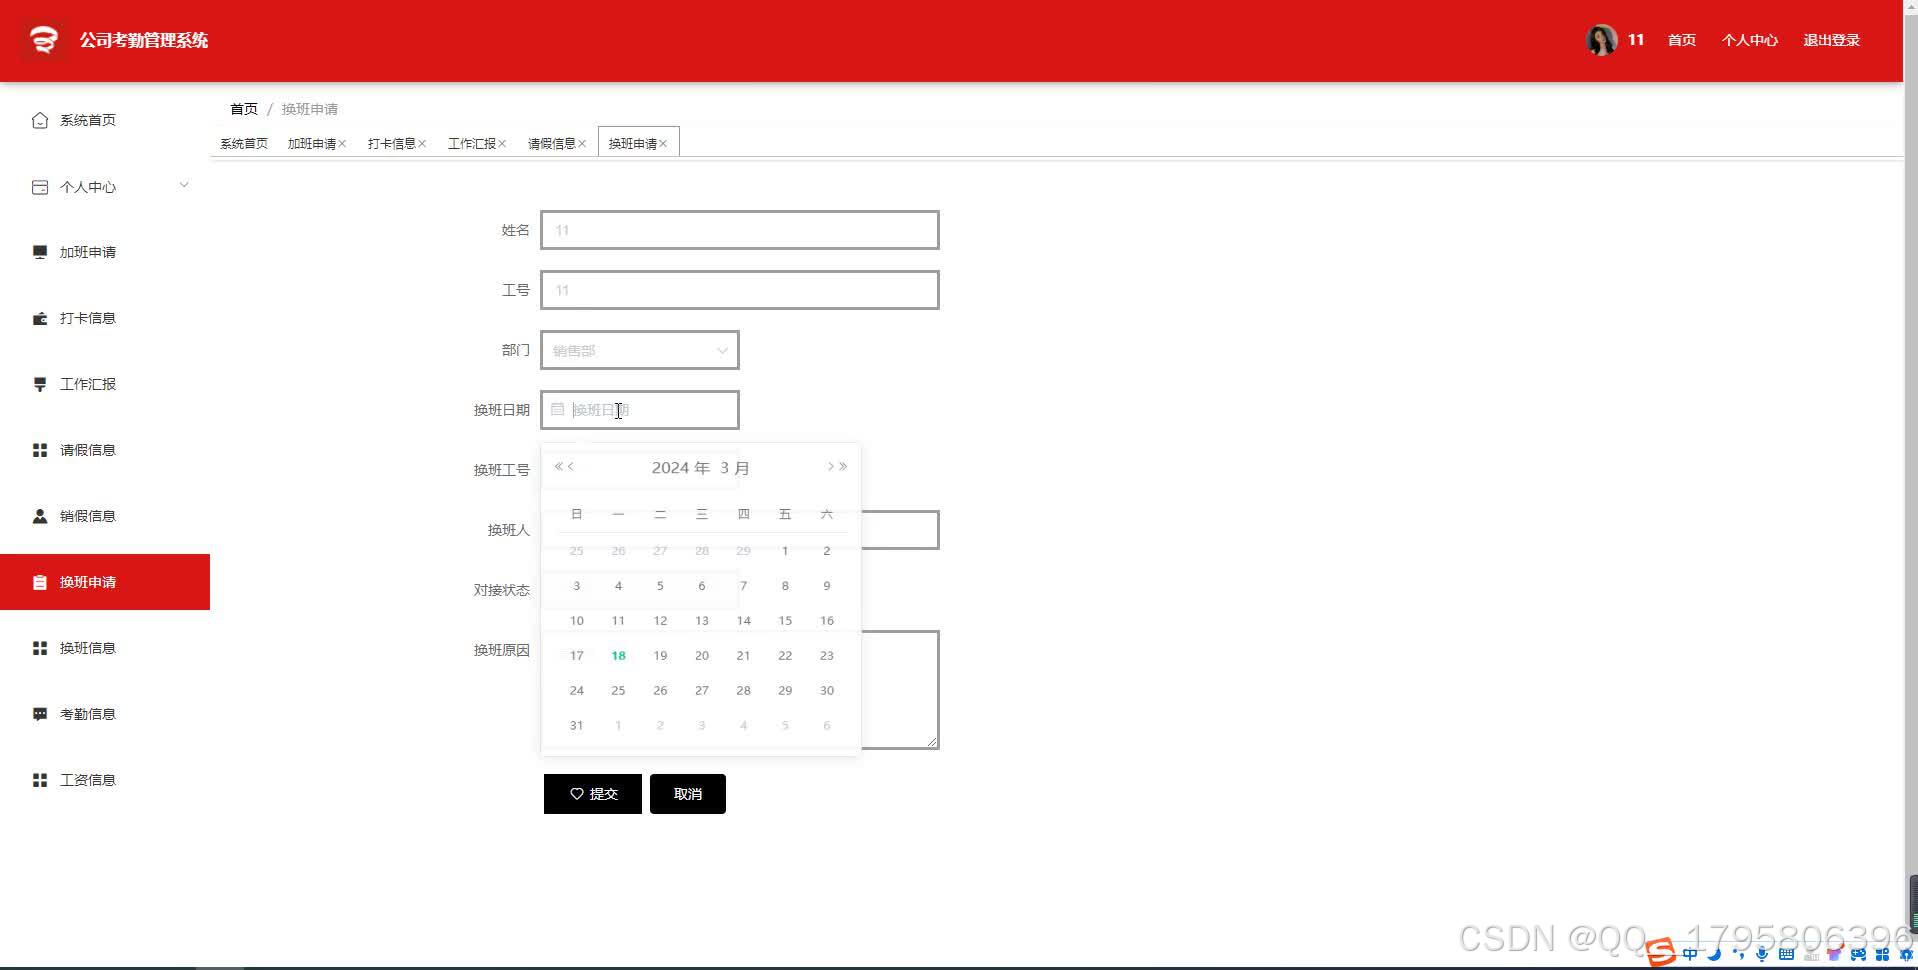The image size is (1918, 970).
Task: Close the 打卡信息 tab
Action: (422, 144)
